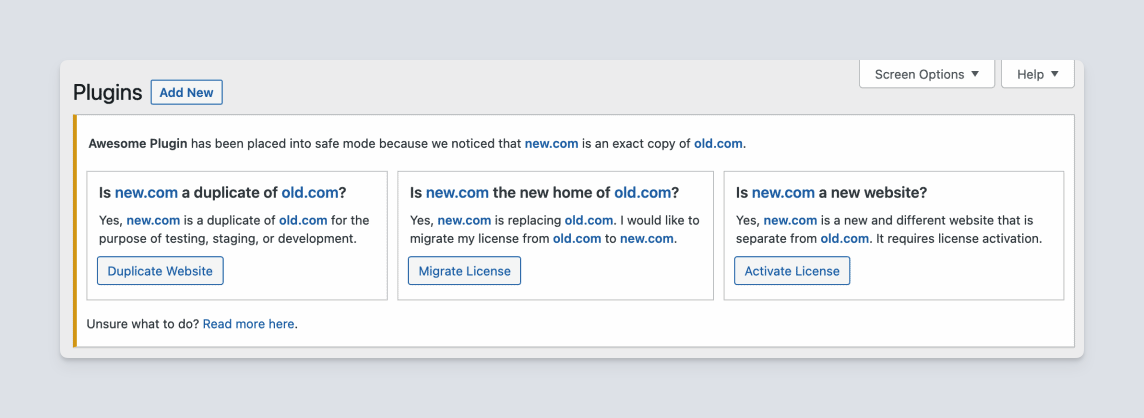The image size is (1144, 418).
Task: Click old.com after 'migrate my license from'
Action: click(577, 239)
